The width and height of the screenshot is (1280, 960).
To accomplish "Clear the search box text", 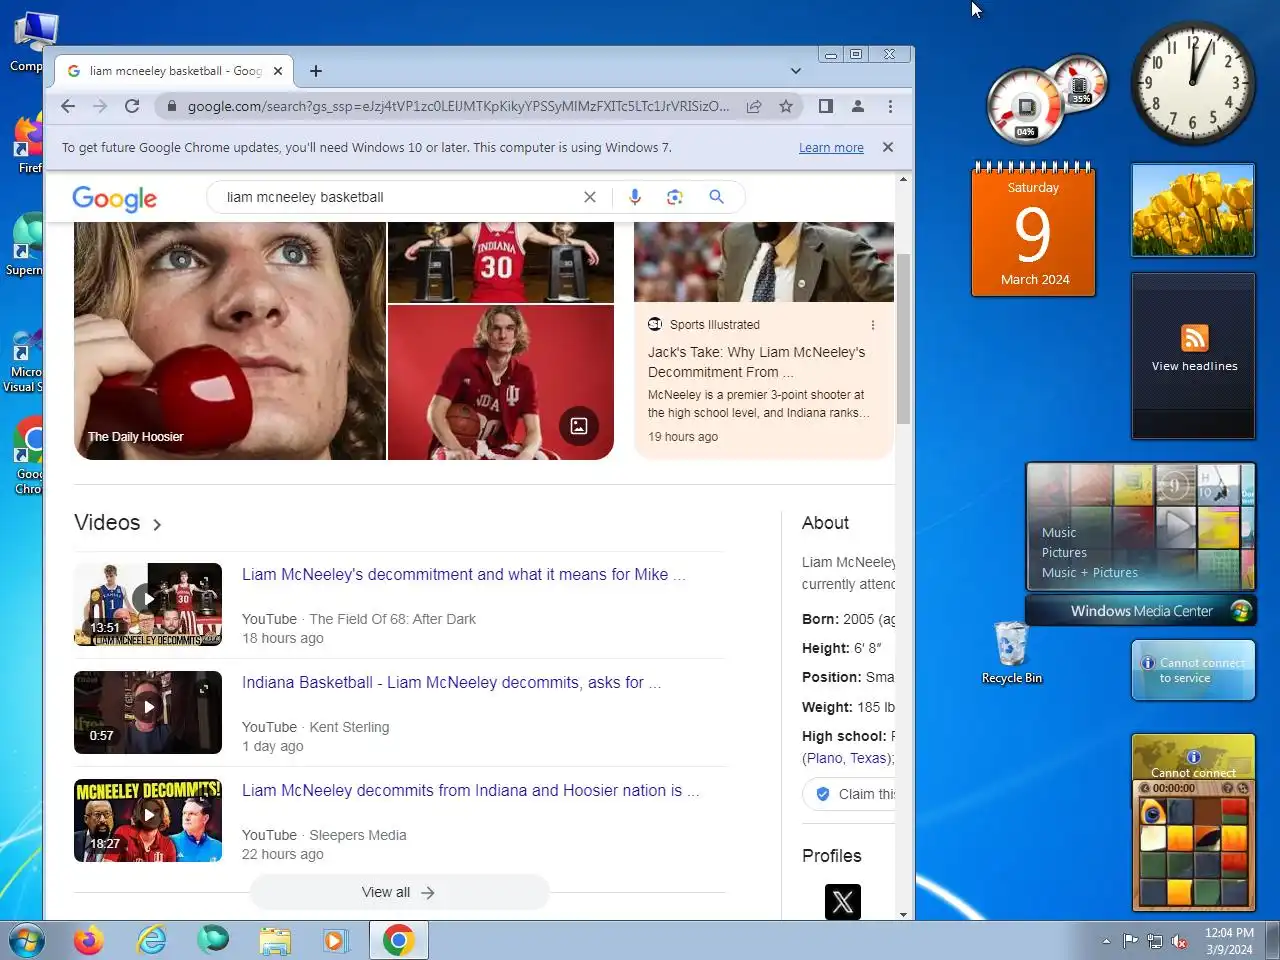I will [x=590, y=197].
